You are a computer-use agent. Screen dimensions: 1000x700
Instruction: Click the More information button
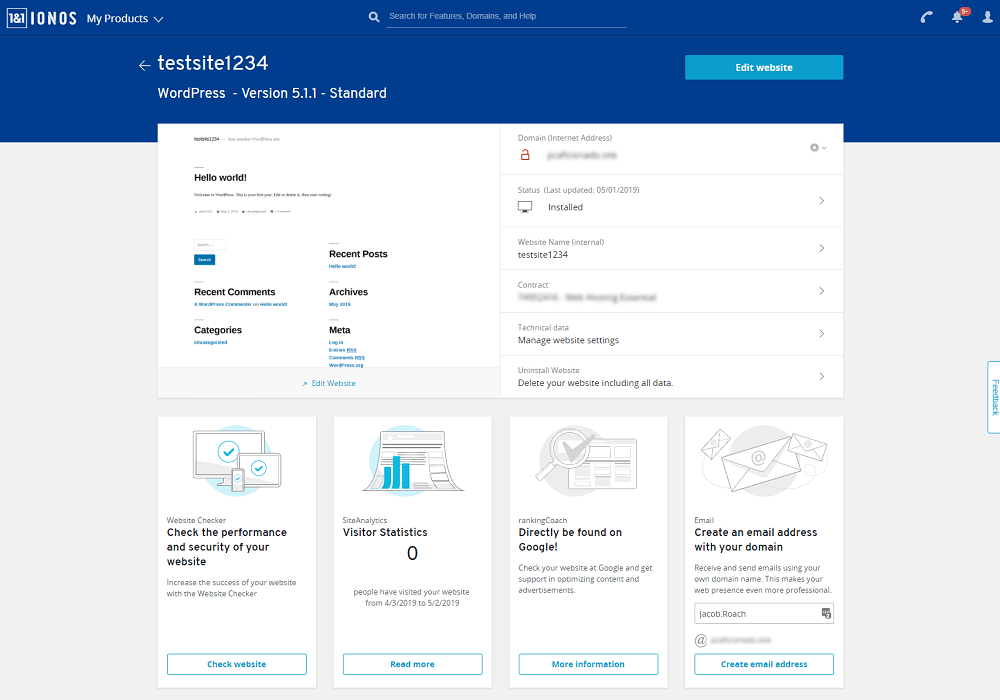point(588,664)
